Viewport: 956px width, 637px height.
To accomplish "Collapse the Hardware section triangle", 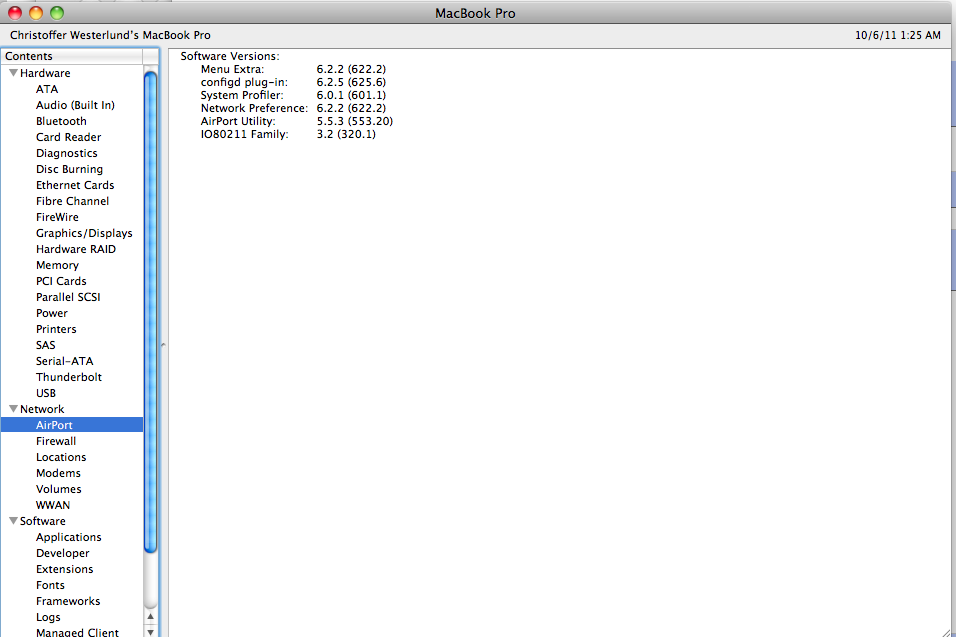I will [13, 73].
